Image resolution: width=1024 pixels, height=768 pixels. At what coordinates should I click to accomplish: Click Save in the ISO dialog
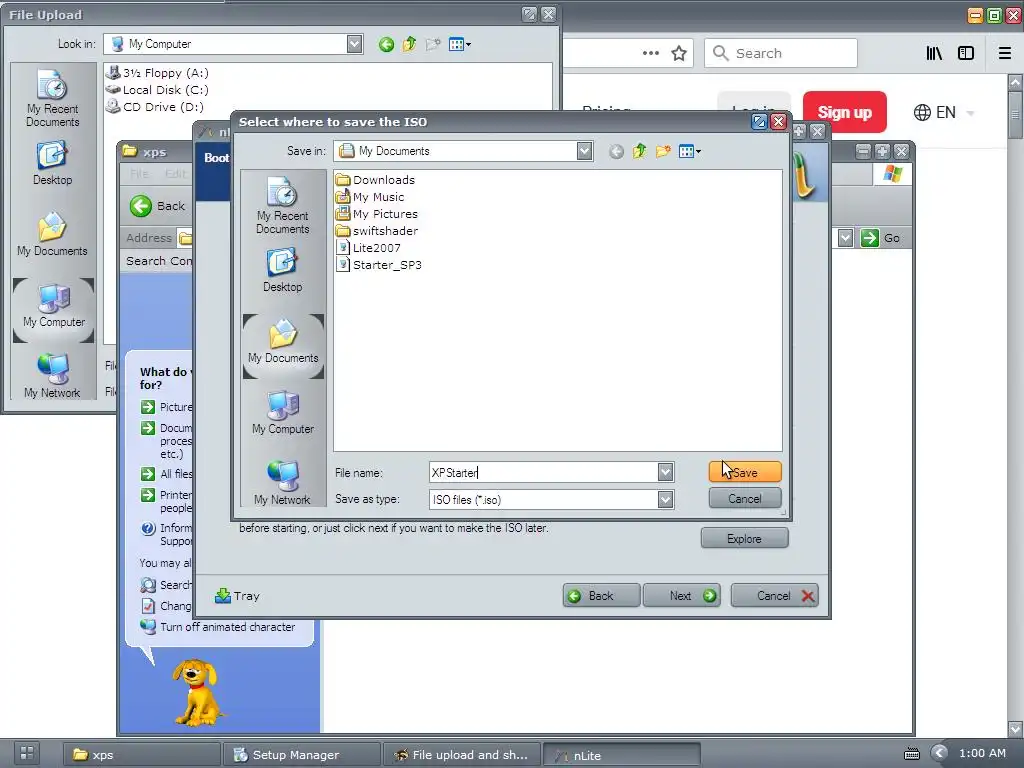[x=744, y=472]
